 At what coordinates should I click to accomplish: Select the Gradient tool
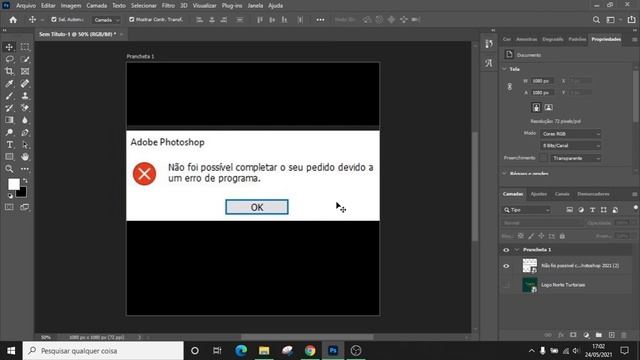click(9, 120)
